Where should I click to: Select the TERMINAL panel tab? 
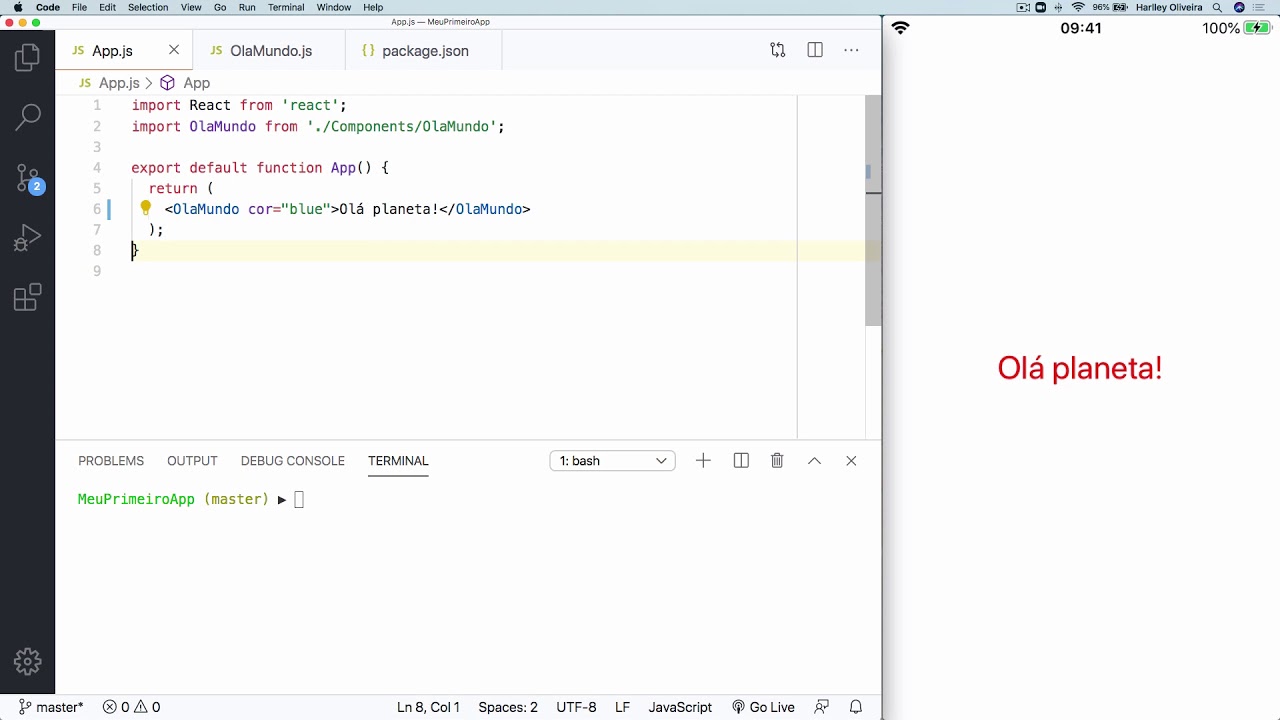coord(398,461)
